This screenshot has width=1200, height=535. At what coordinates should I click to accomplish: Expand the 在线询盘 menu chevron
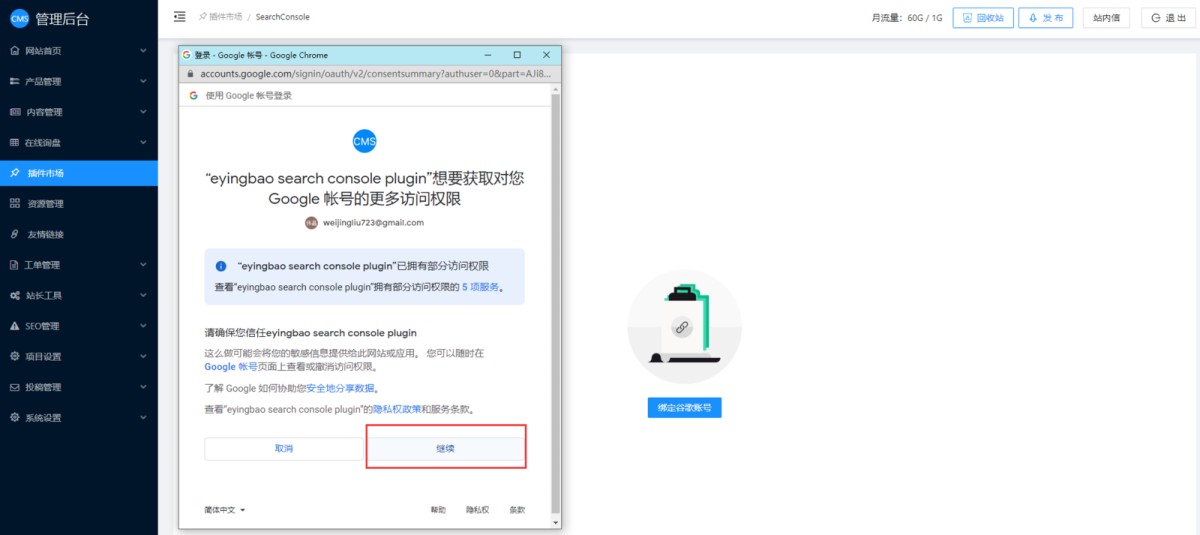click(x=143, y=142)
